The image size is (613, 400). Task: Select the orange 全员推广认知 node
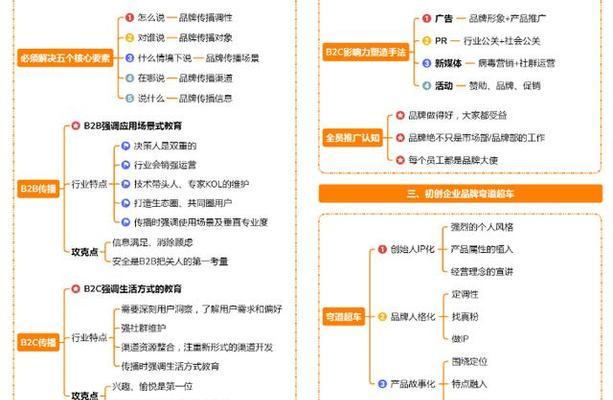click(x=353, y=138)
